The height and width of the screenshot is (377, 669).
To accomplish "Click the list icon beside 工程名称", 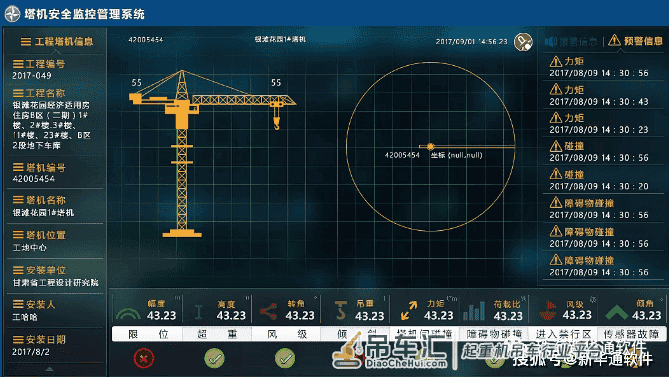I will coord(18,93).
